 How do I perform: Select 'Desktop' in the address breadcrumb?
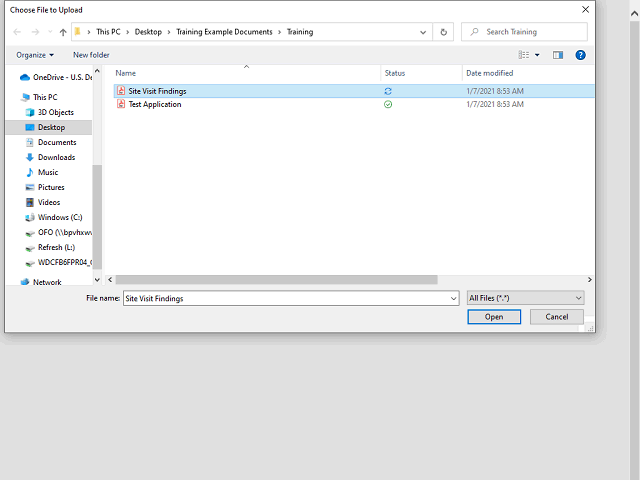(148, 32)
